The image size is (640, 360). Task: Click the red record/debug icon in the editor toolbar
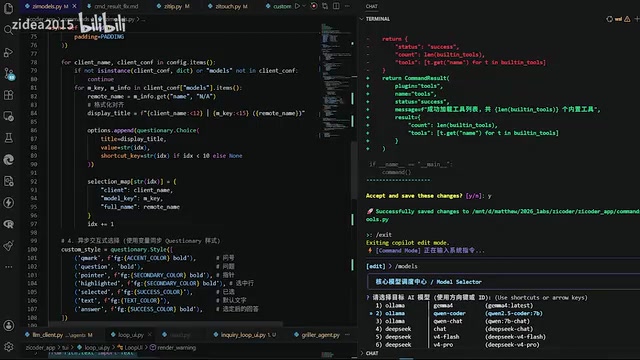click(x=314, y=6)
